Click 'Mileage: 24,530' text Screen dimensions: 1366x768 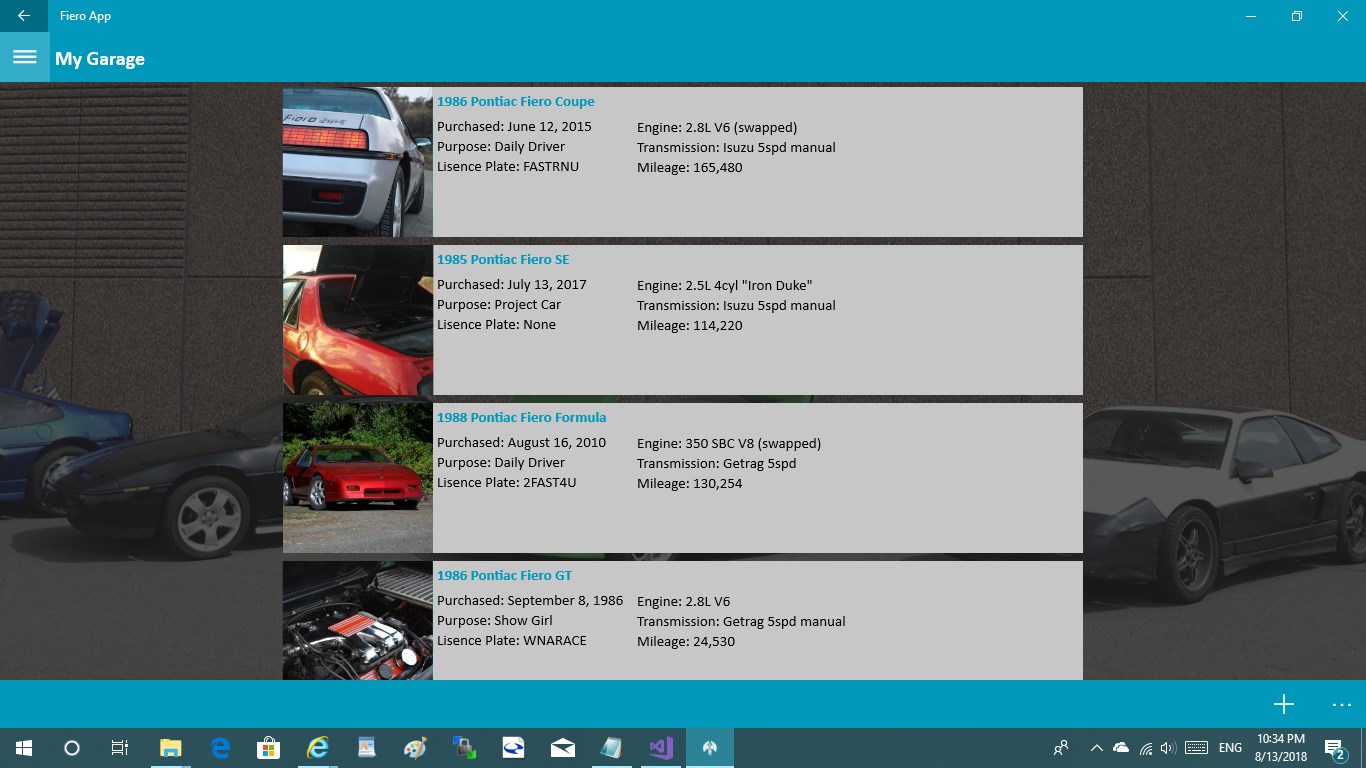(686, 641)
